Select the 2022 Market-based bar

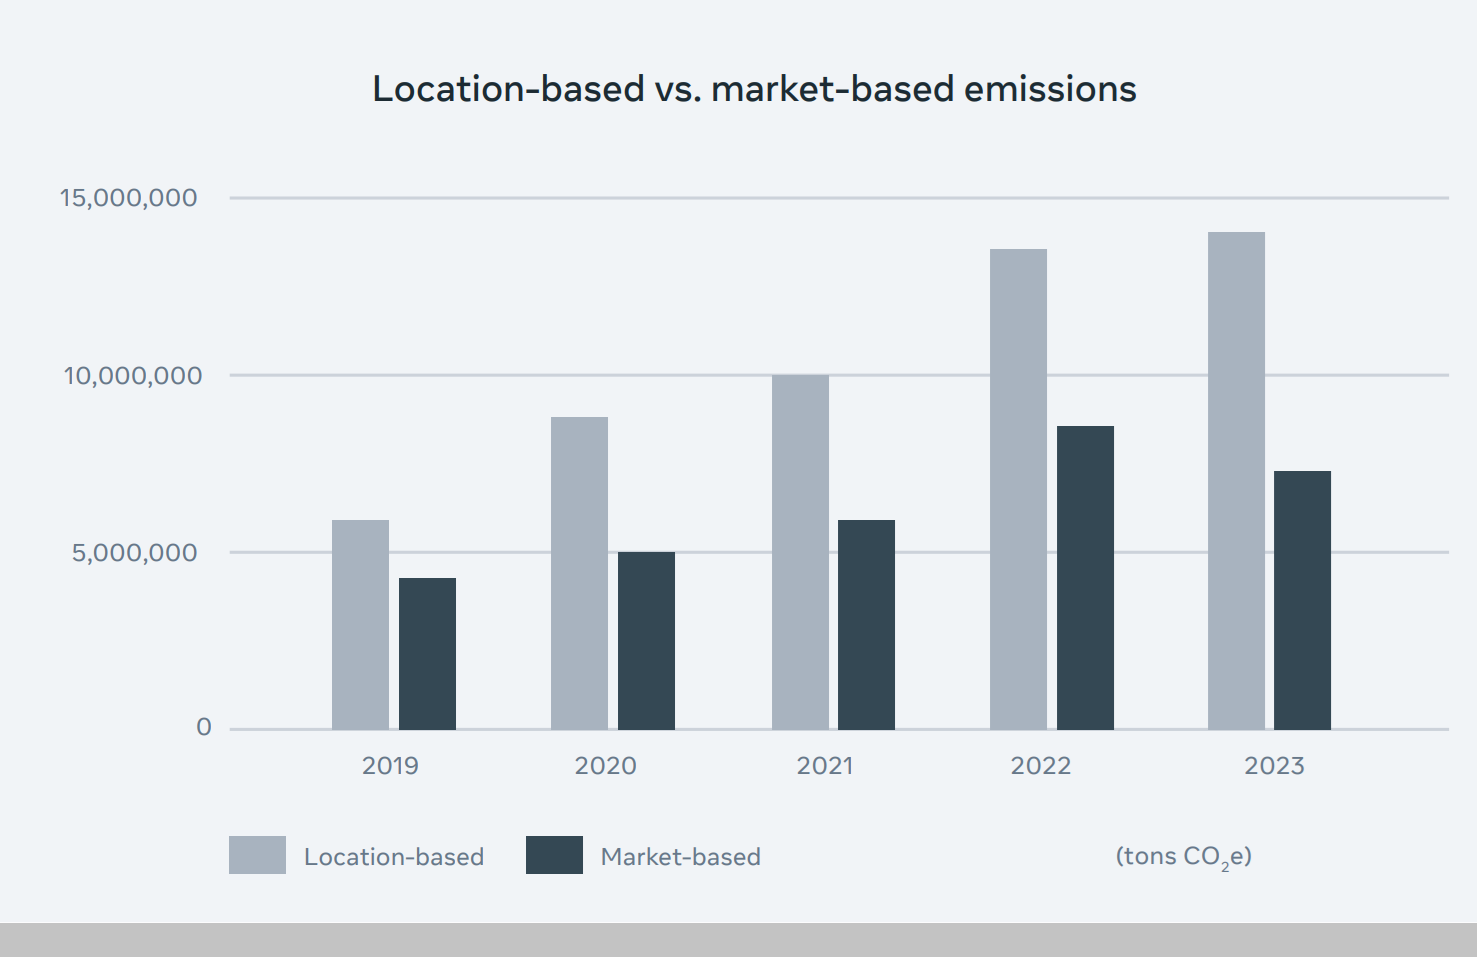tap(1085, 578)
